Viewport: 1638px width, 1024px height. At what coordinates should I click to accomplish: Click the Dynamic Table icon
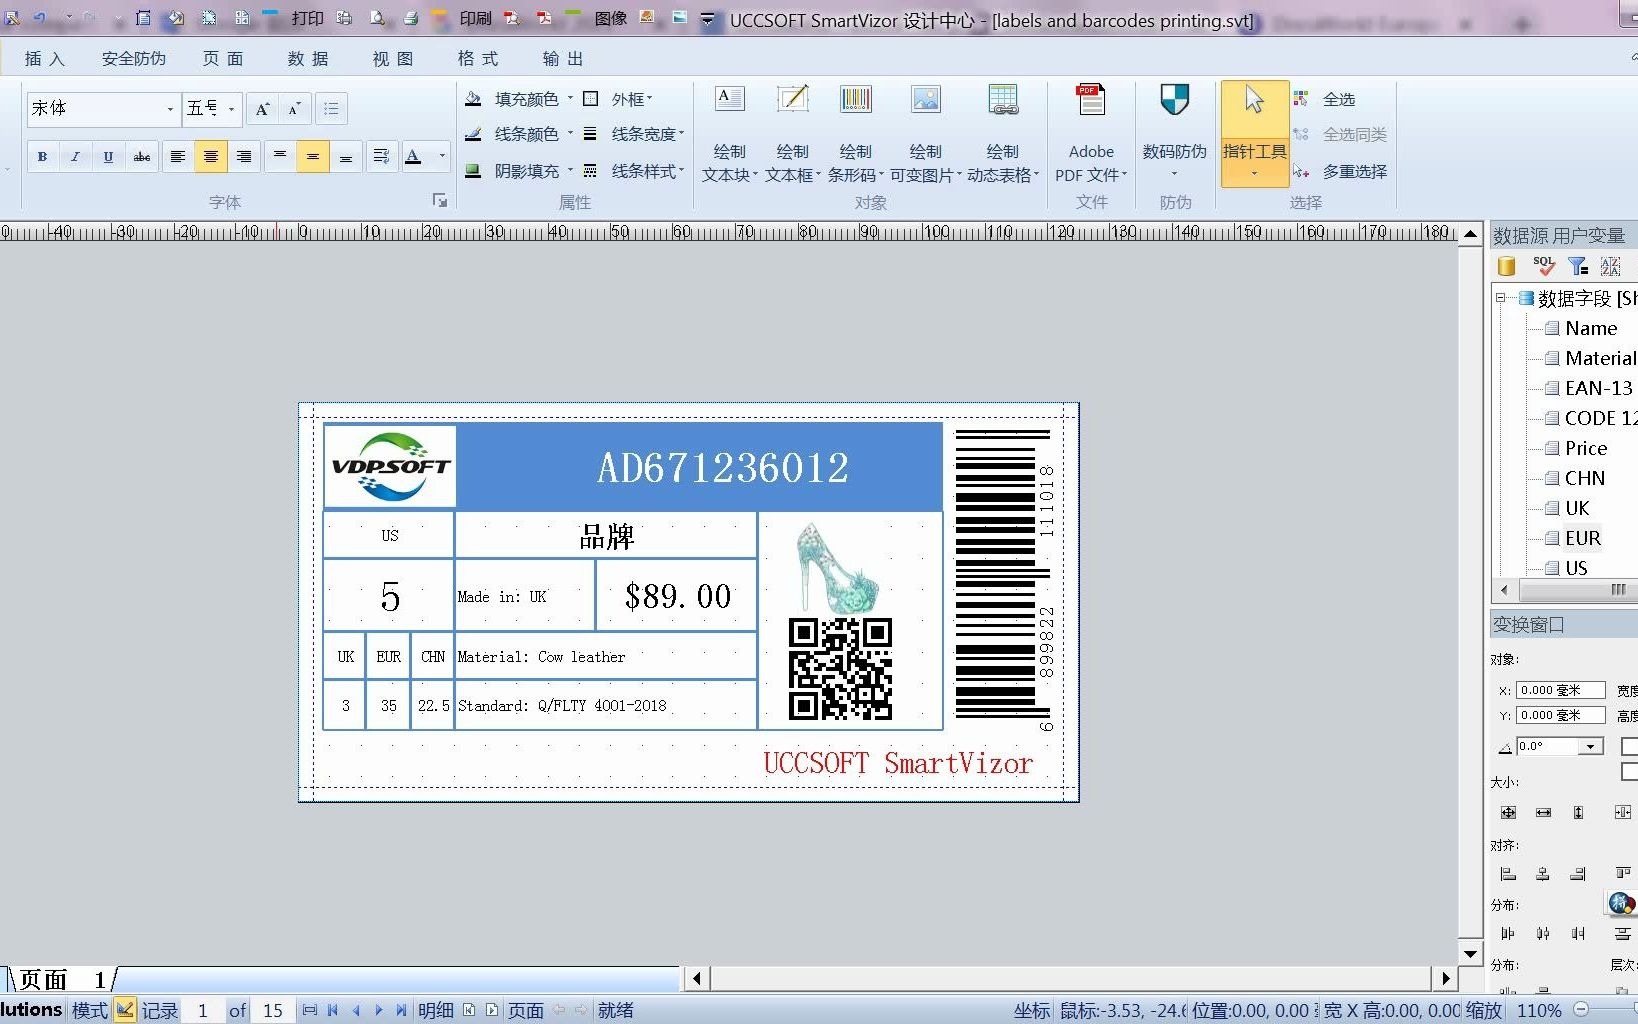click(1003, 99)
